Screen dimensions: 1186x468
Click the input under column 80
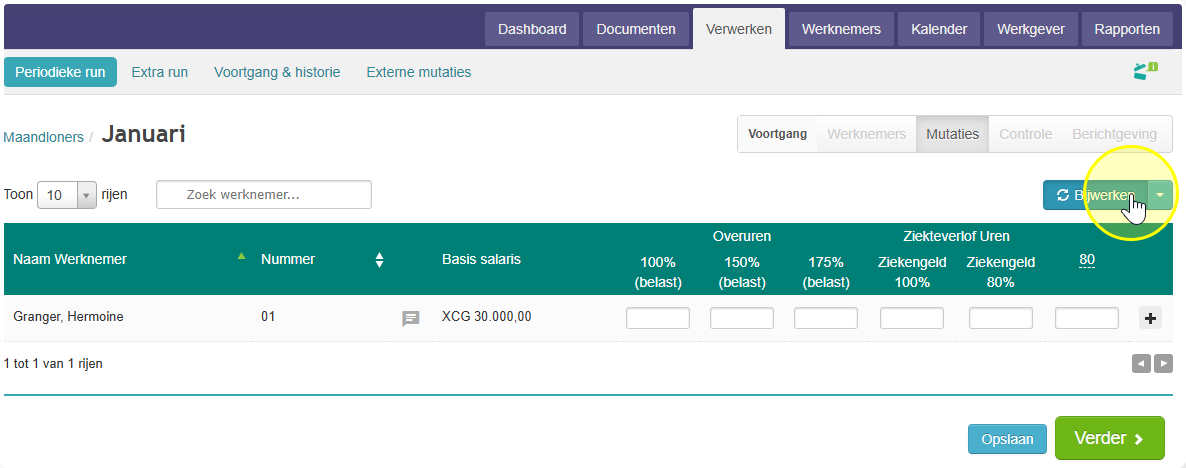[x=1087, y=318]
